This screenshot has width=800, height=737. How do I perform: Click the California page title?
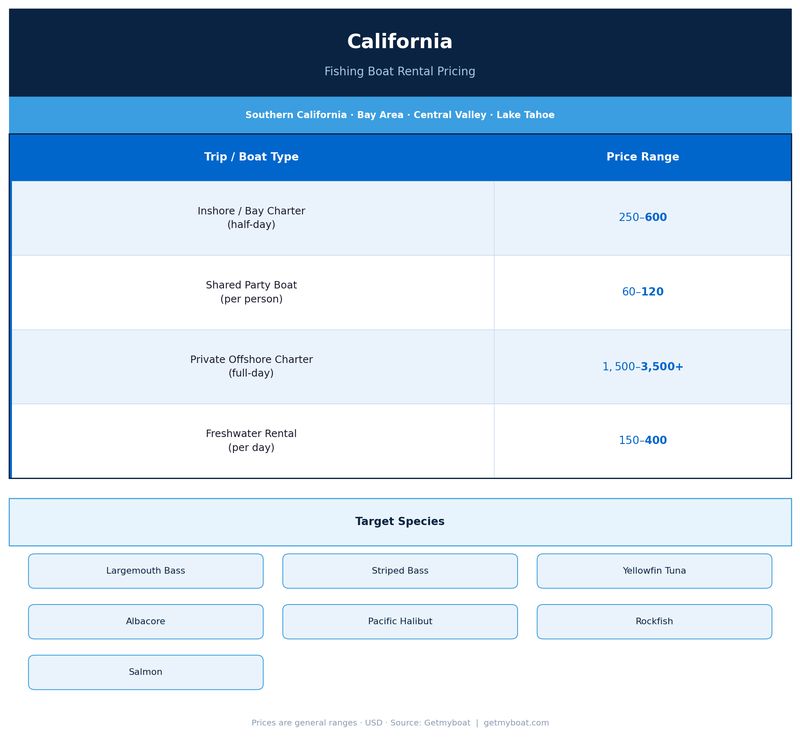pos(400,42)
